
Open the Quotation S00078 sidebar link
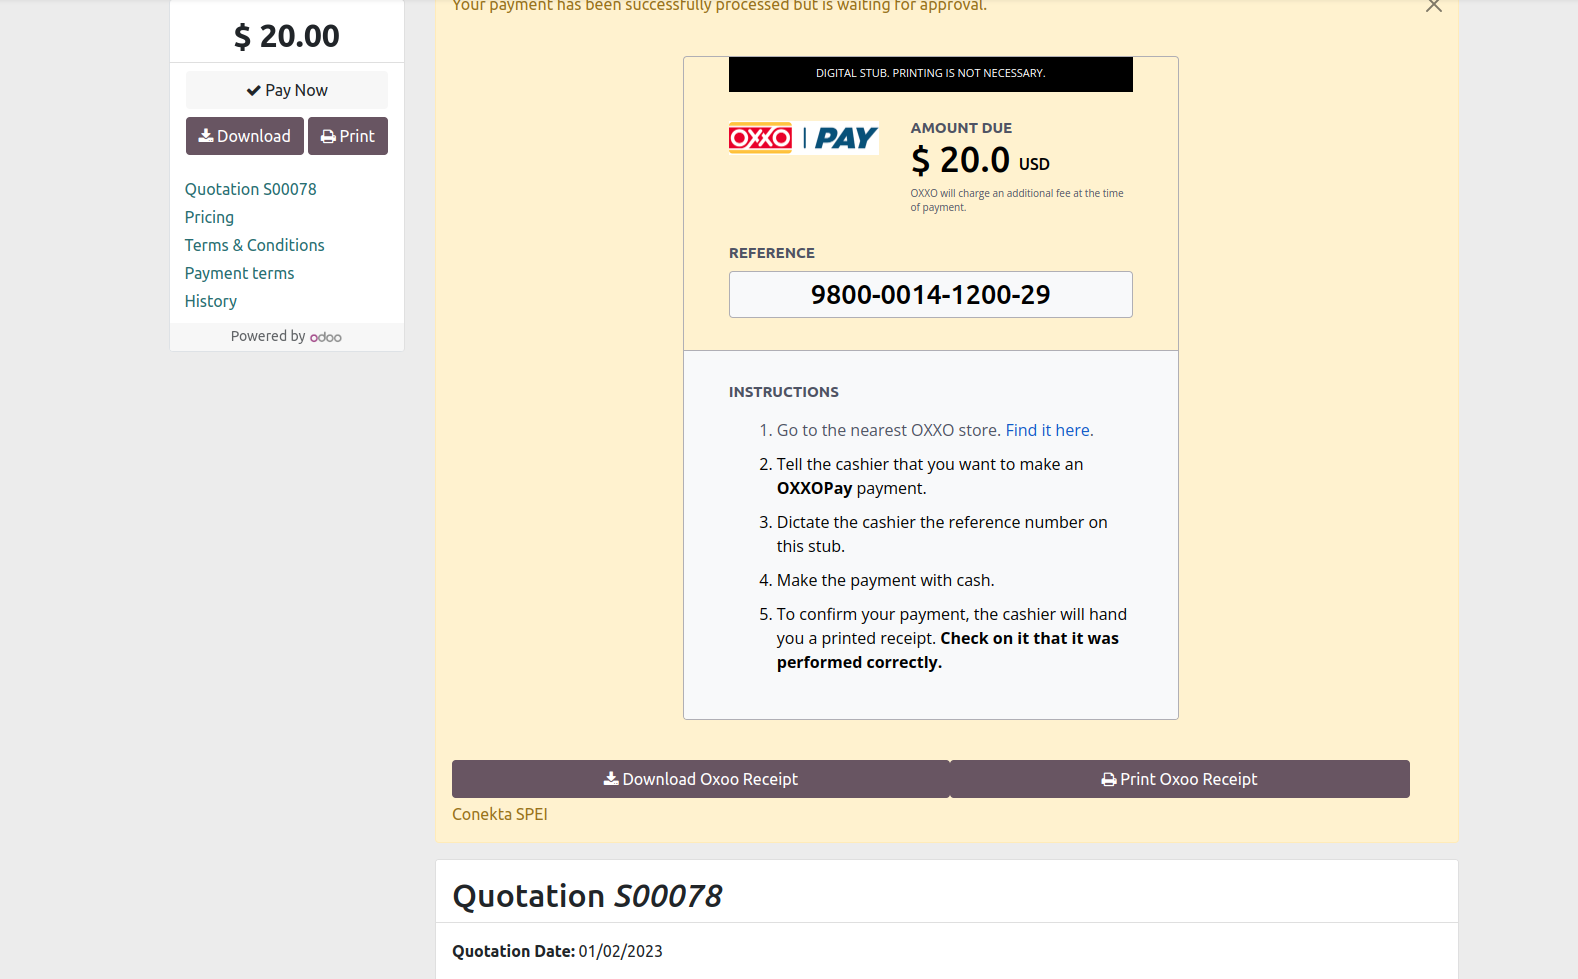(x=251, y=189)
